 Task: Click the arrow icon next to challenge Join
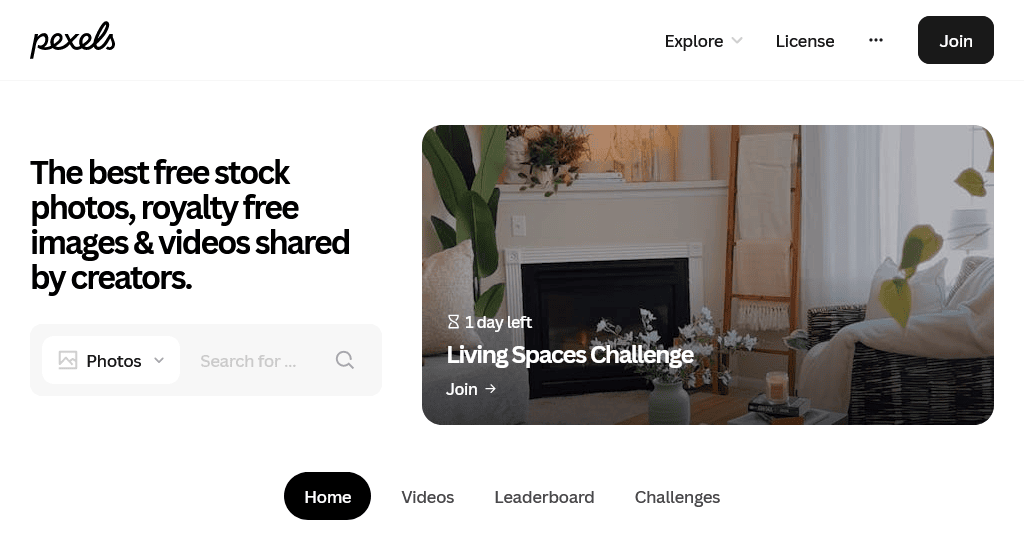[490, 389]
